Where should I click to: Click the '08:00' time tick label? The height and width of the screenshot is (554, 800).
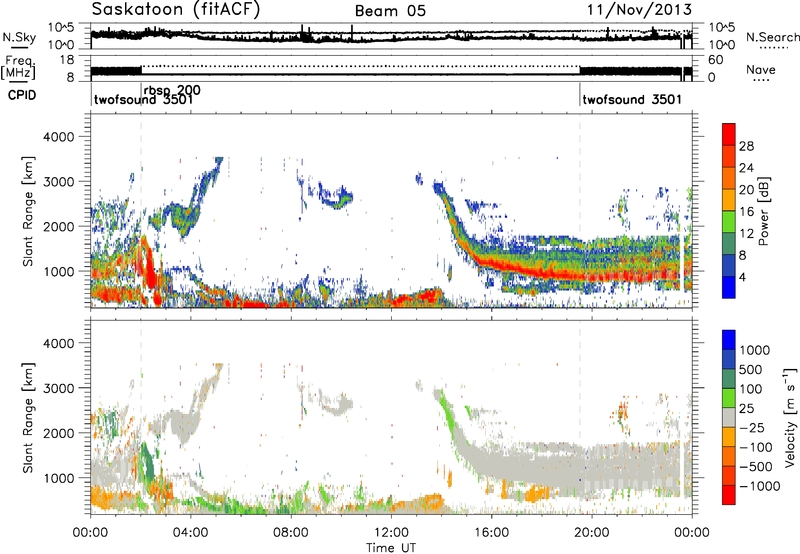pos(290,533)
